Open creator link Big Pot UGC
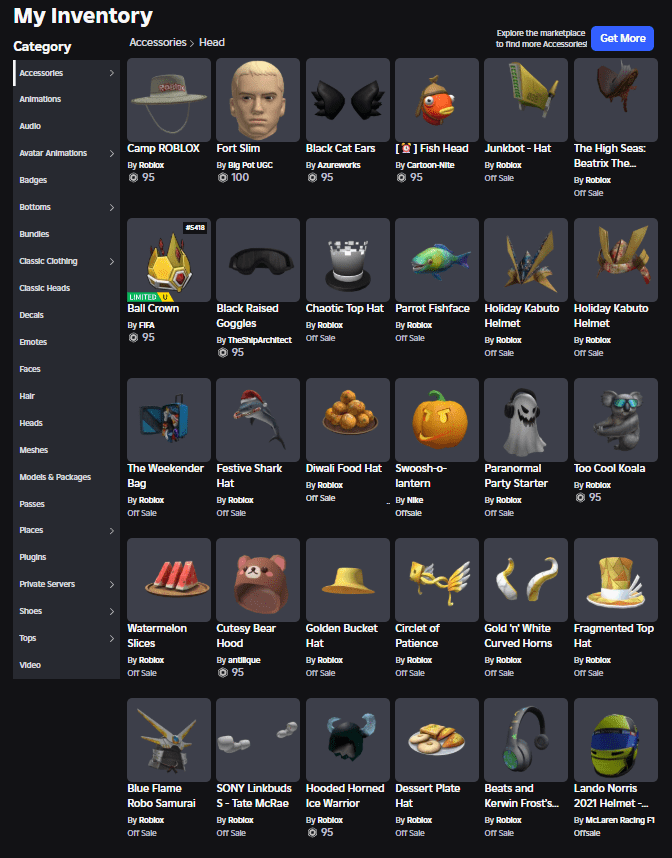 tap(251, 165)
